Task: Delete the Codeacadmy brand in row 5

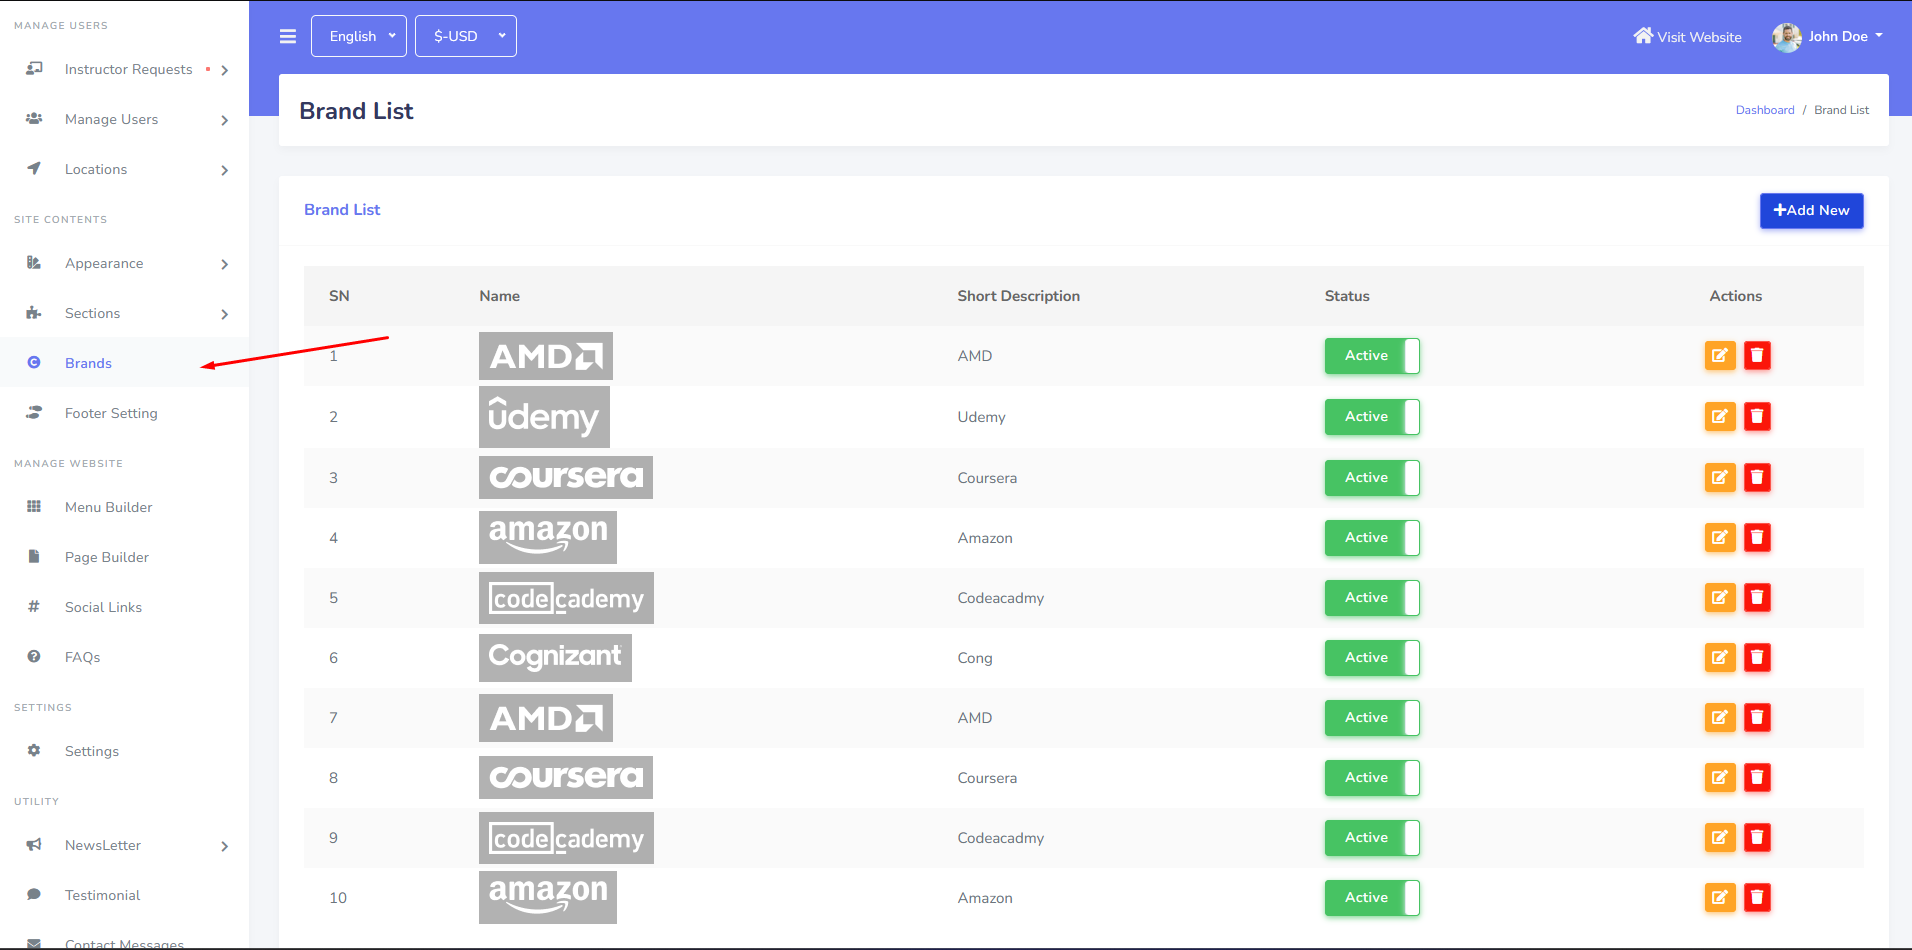Action: coord(1757,598)
